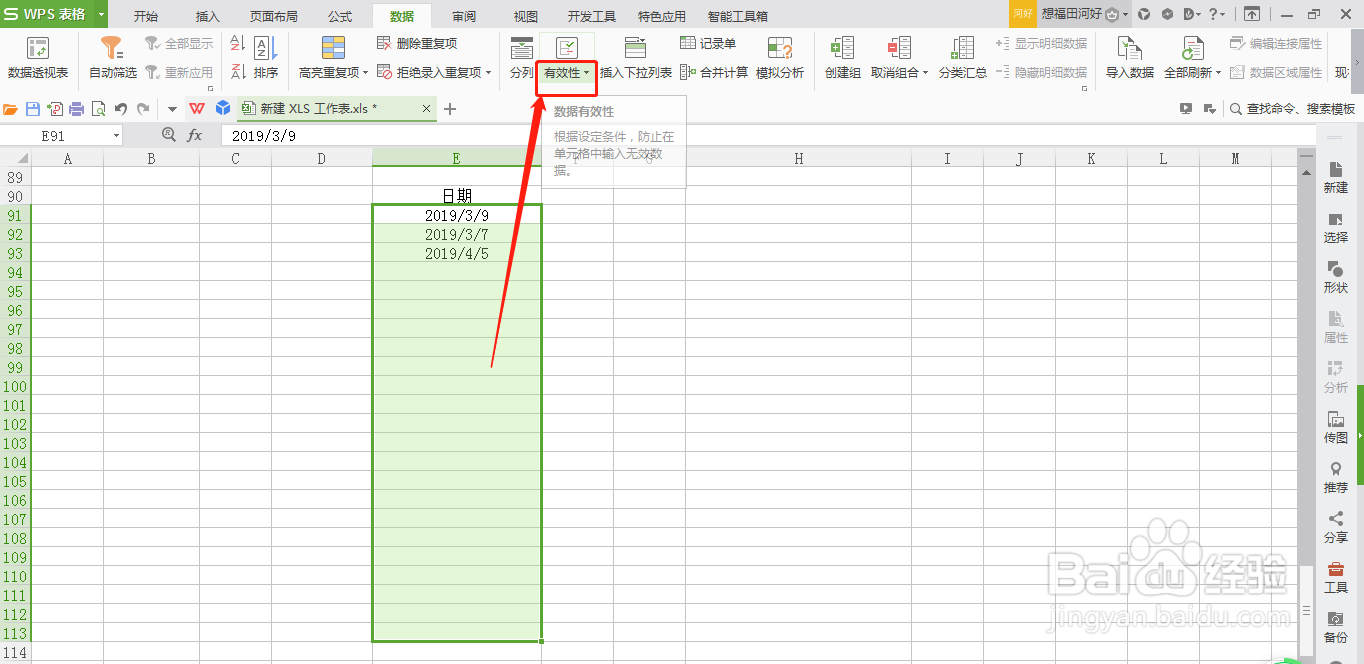The height and width of the screenshot is (664, 1364).
Task: Click 分享 in the right sidebar
Action: 1335,528
